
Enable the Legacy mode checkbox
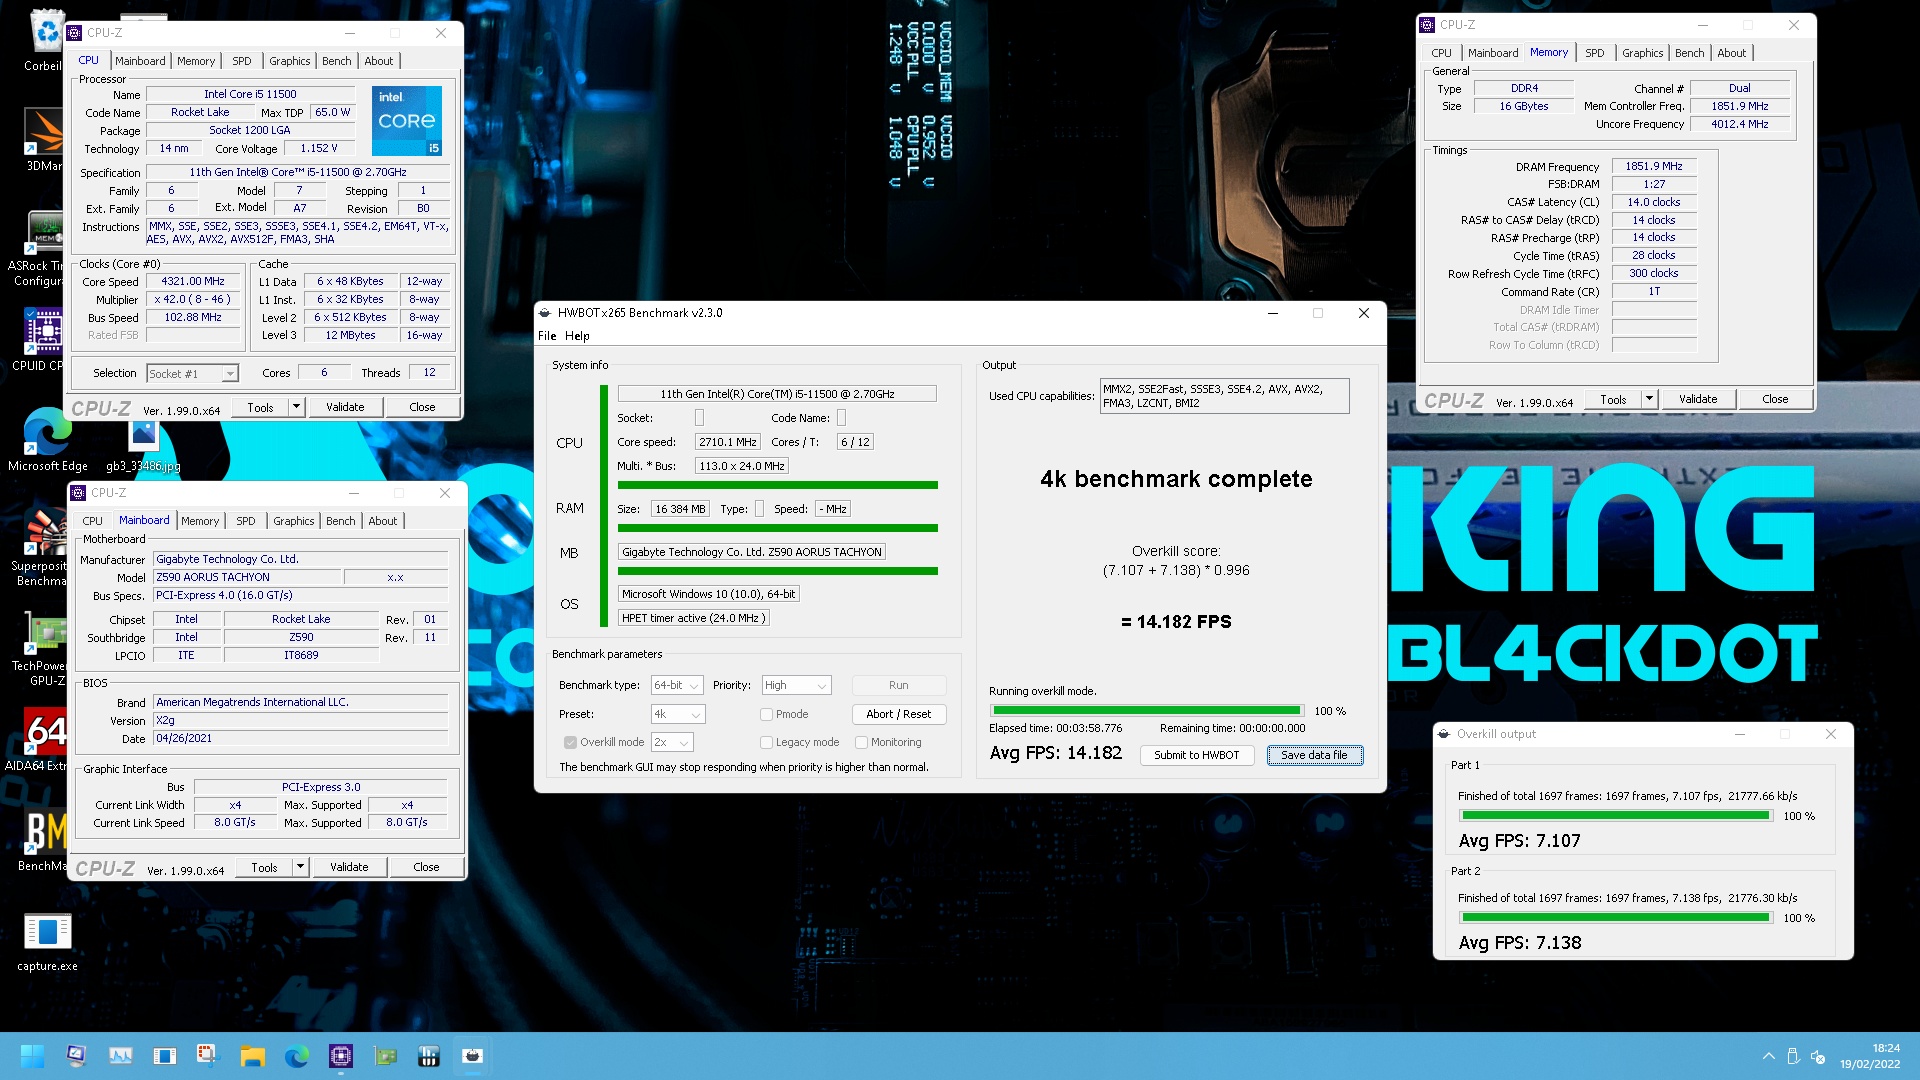(x=766, y=742)
